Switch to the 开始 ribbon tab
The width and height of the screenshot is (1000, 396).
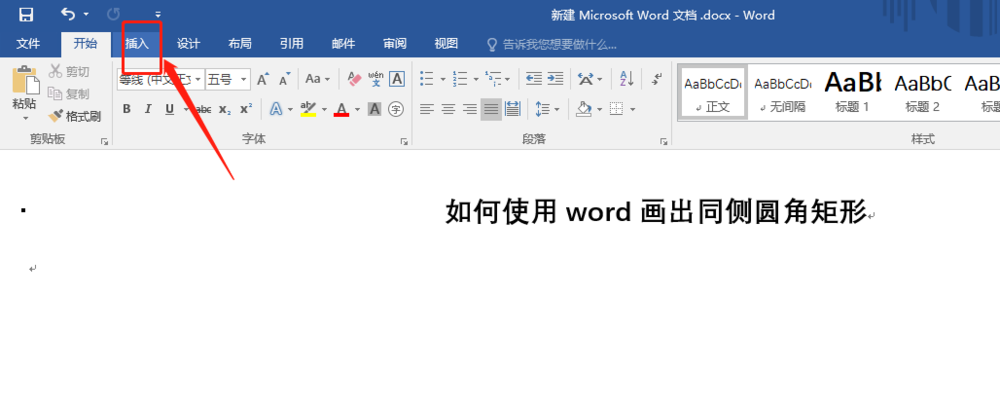click(85, 43)
